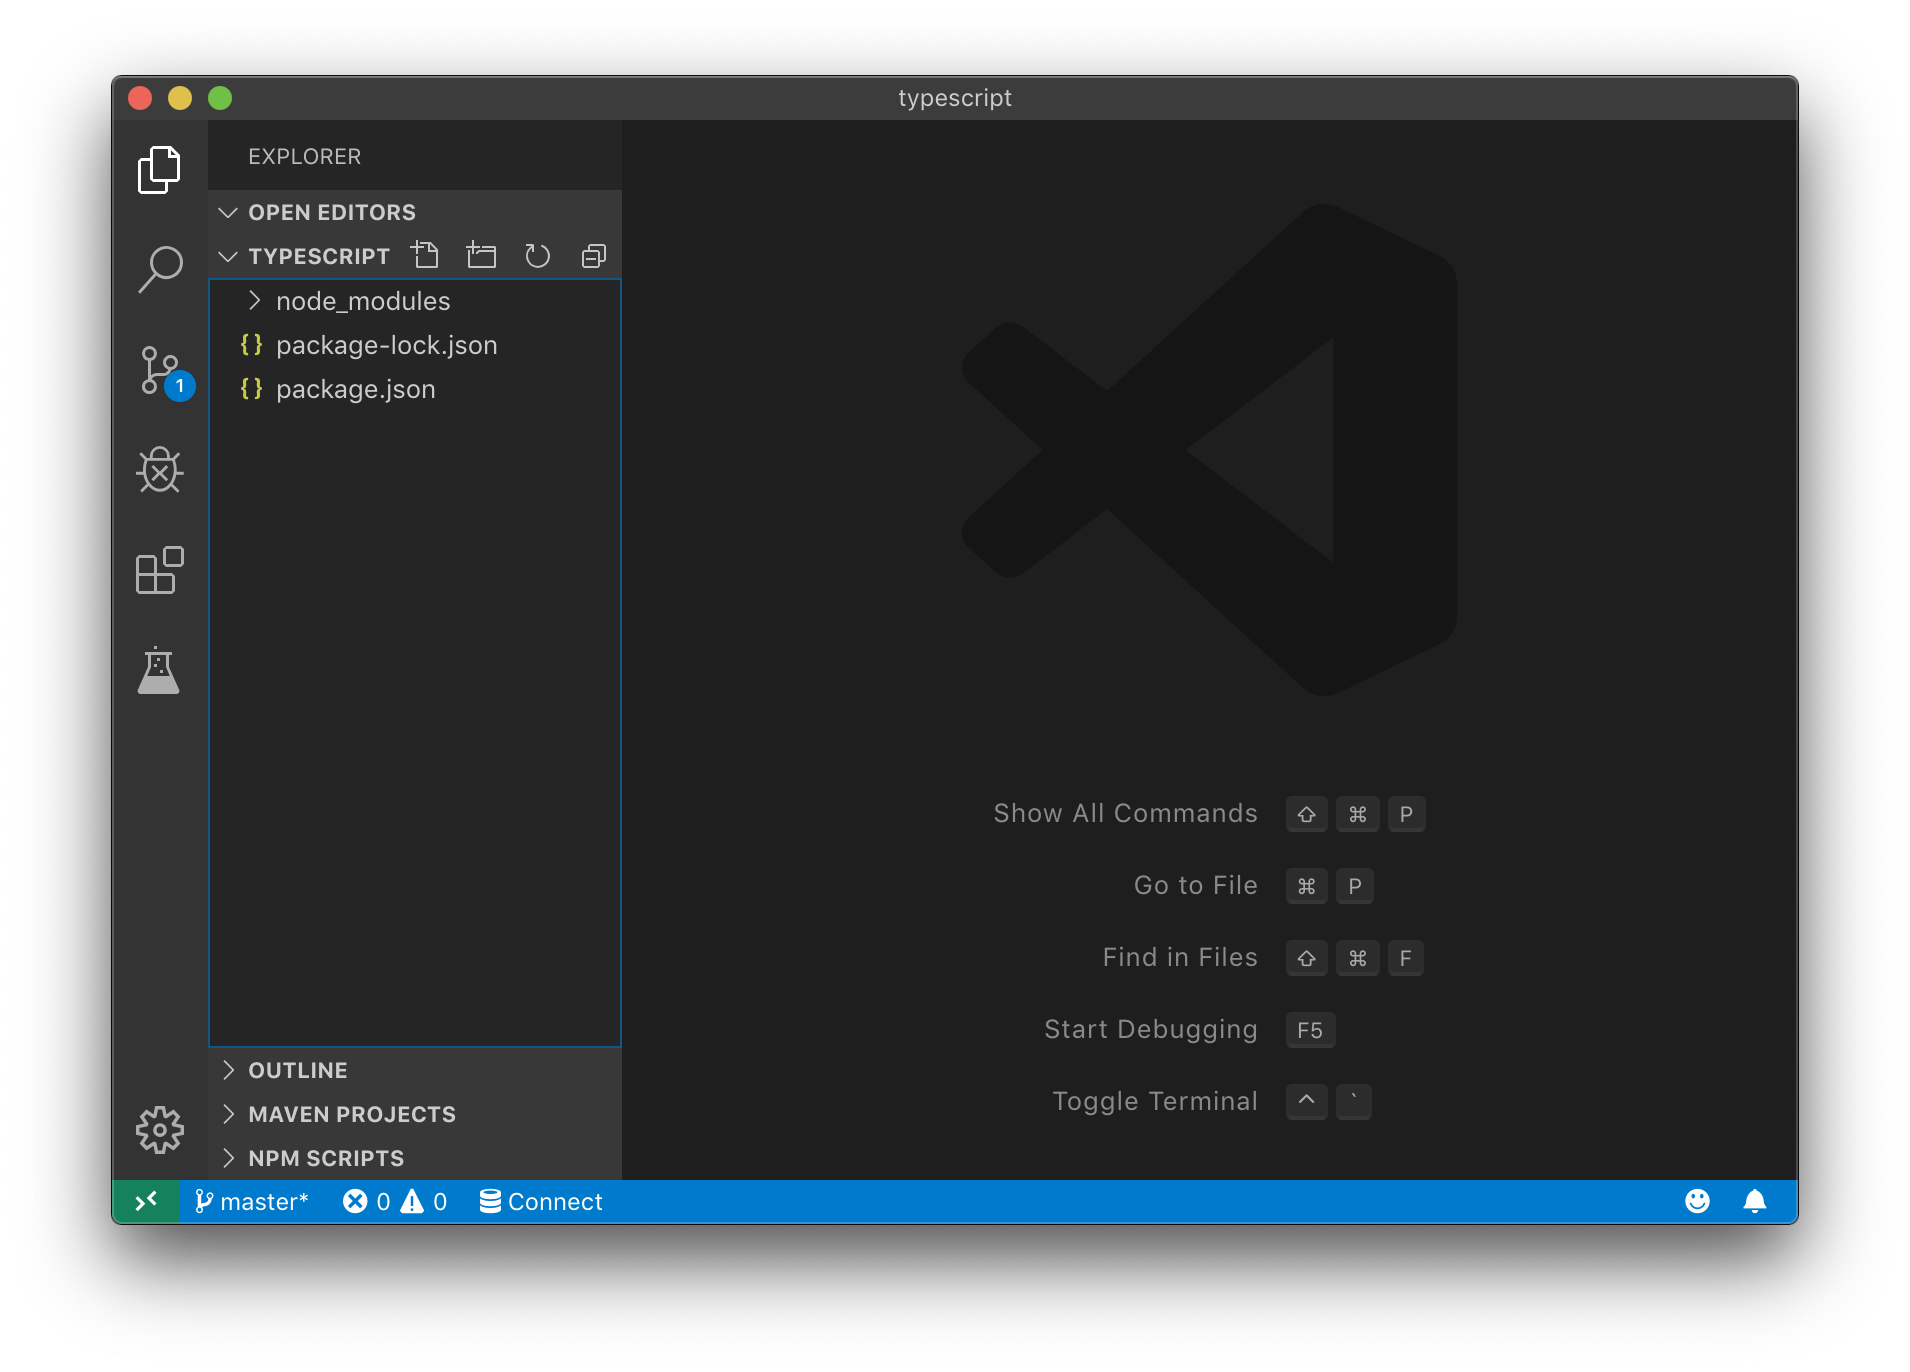Viewport: 1910px width, 1372px height.
Task: Open the Manage gear menu
Action: click(x=160, y=1130)
